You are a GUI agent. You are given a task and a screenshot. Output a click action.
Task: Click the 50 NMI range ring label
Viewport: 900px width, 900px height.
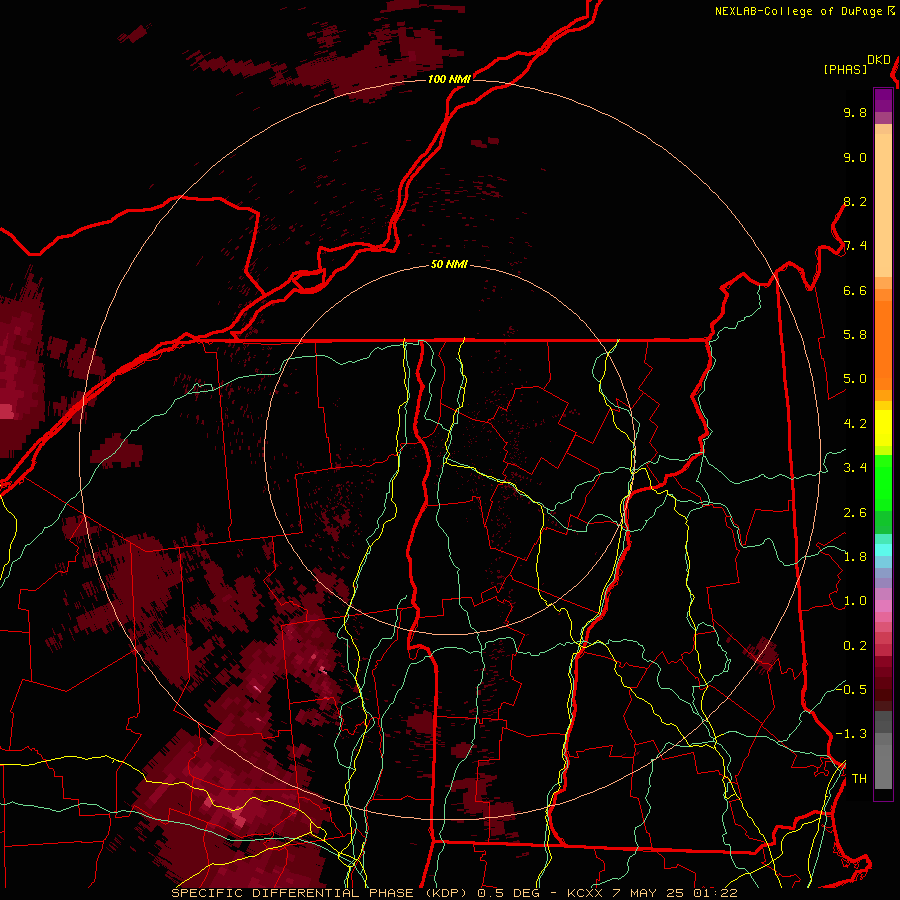pos(449,265)
